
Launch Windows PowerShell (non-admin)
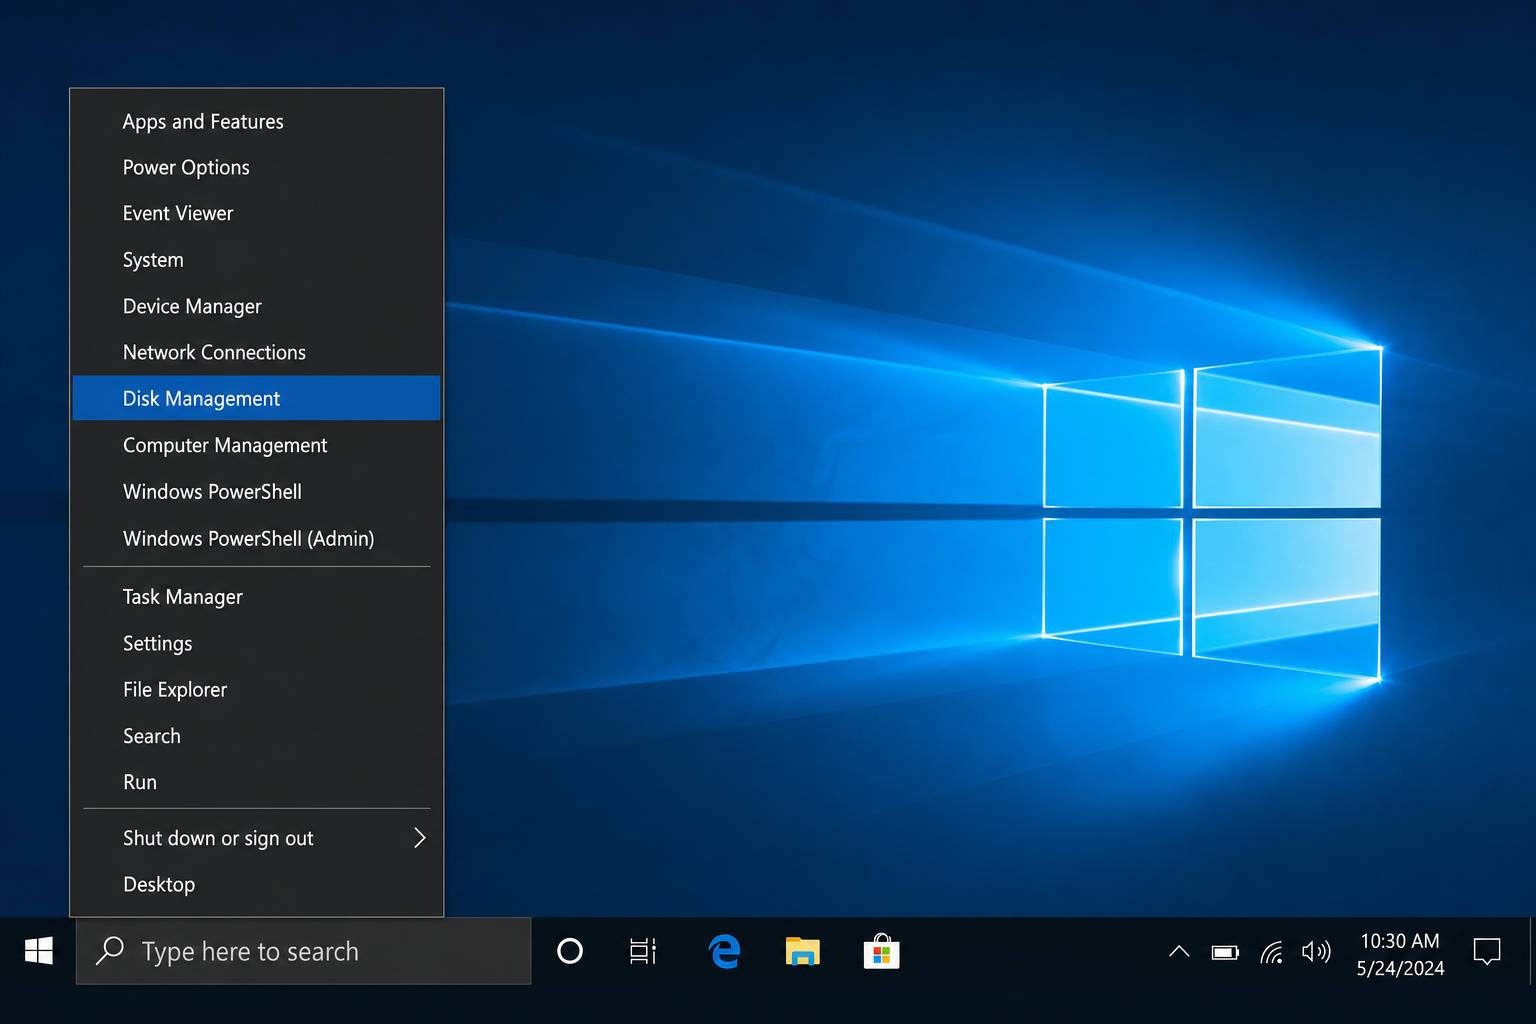[257, 492]
